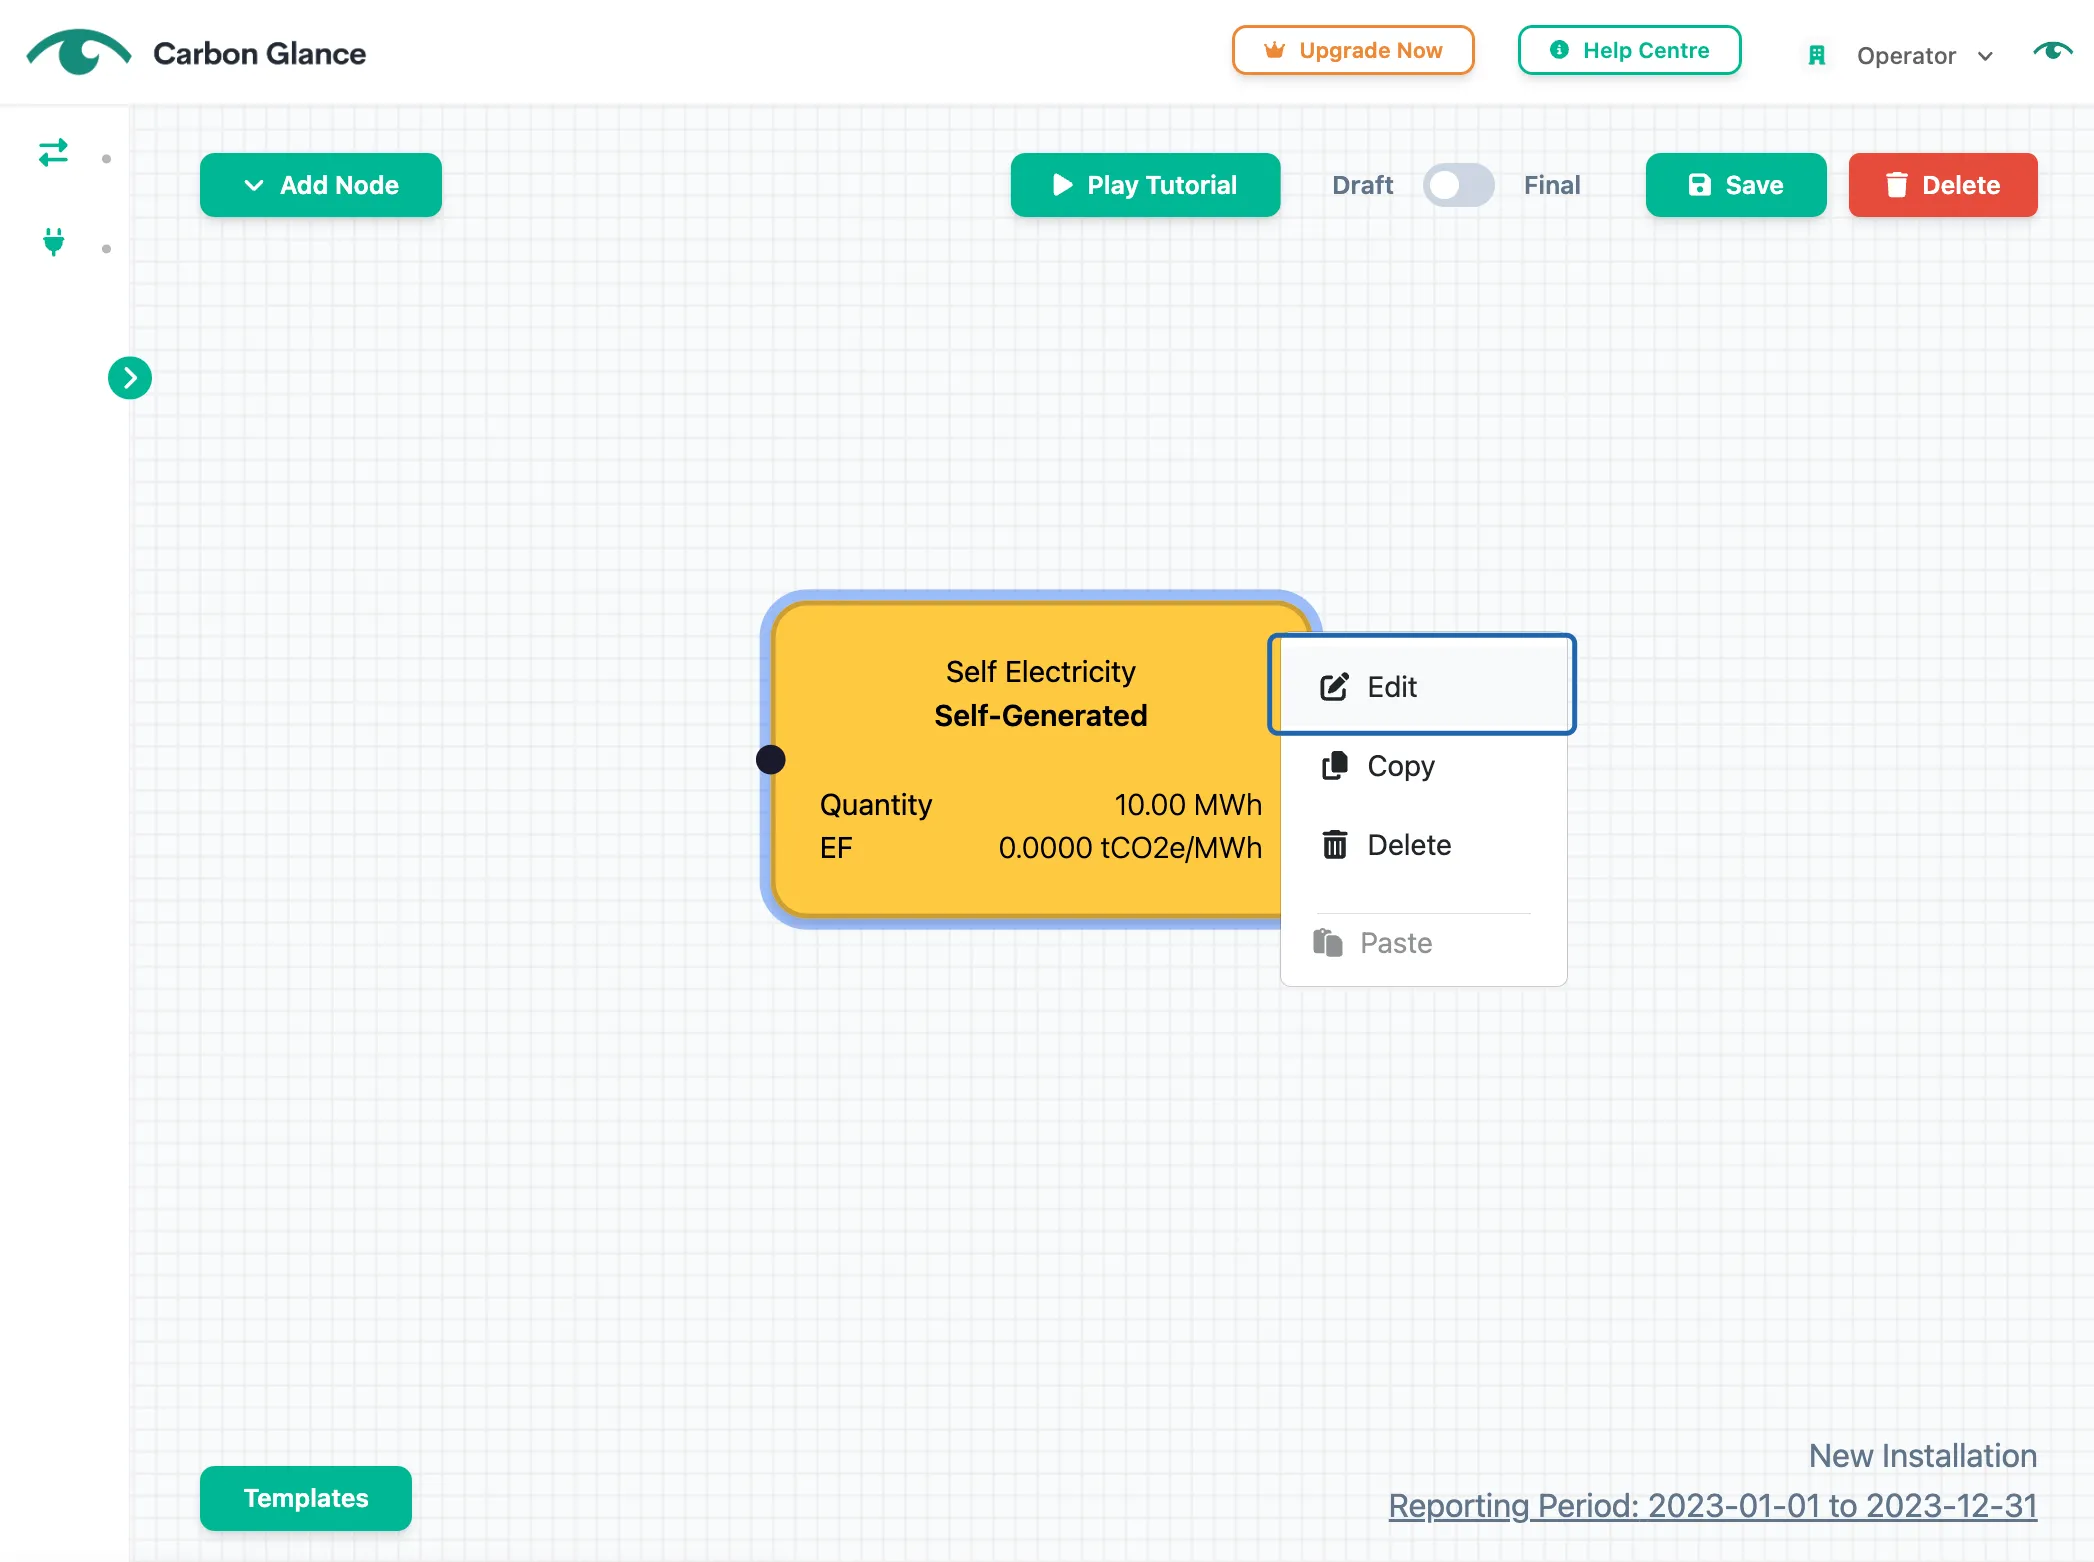2094x1562 pixels.
Task: Start the Play Tutorial button
Action: [1145, 185]
